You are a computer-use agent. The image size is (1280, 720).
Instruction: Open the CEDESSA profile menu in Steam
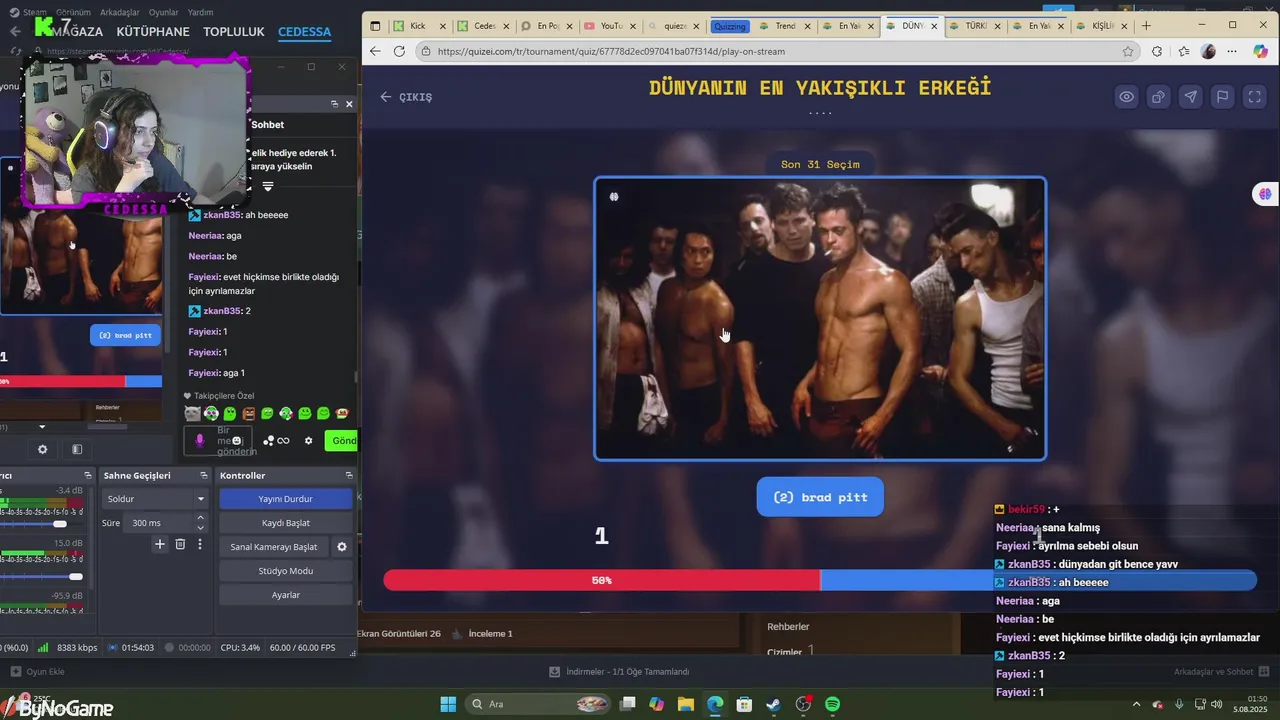[304, 31]
